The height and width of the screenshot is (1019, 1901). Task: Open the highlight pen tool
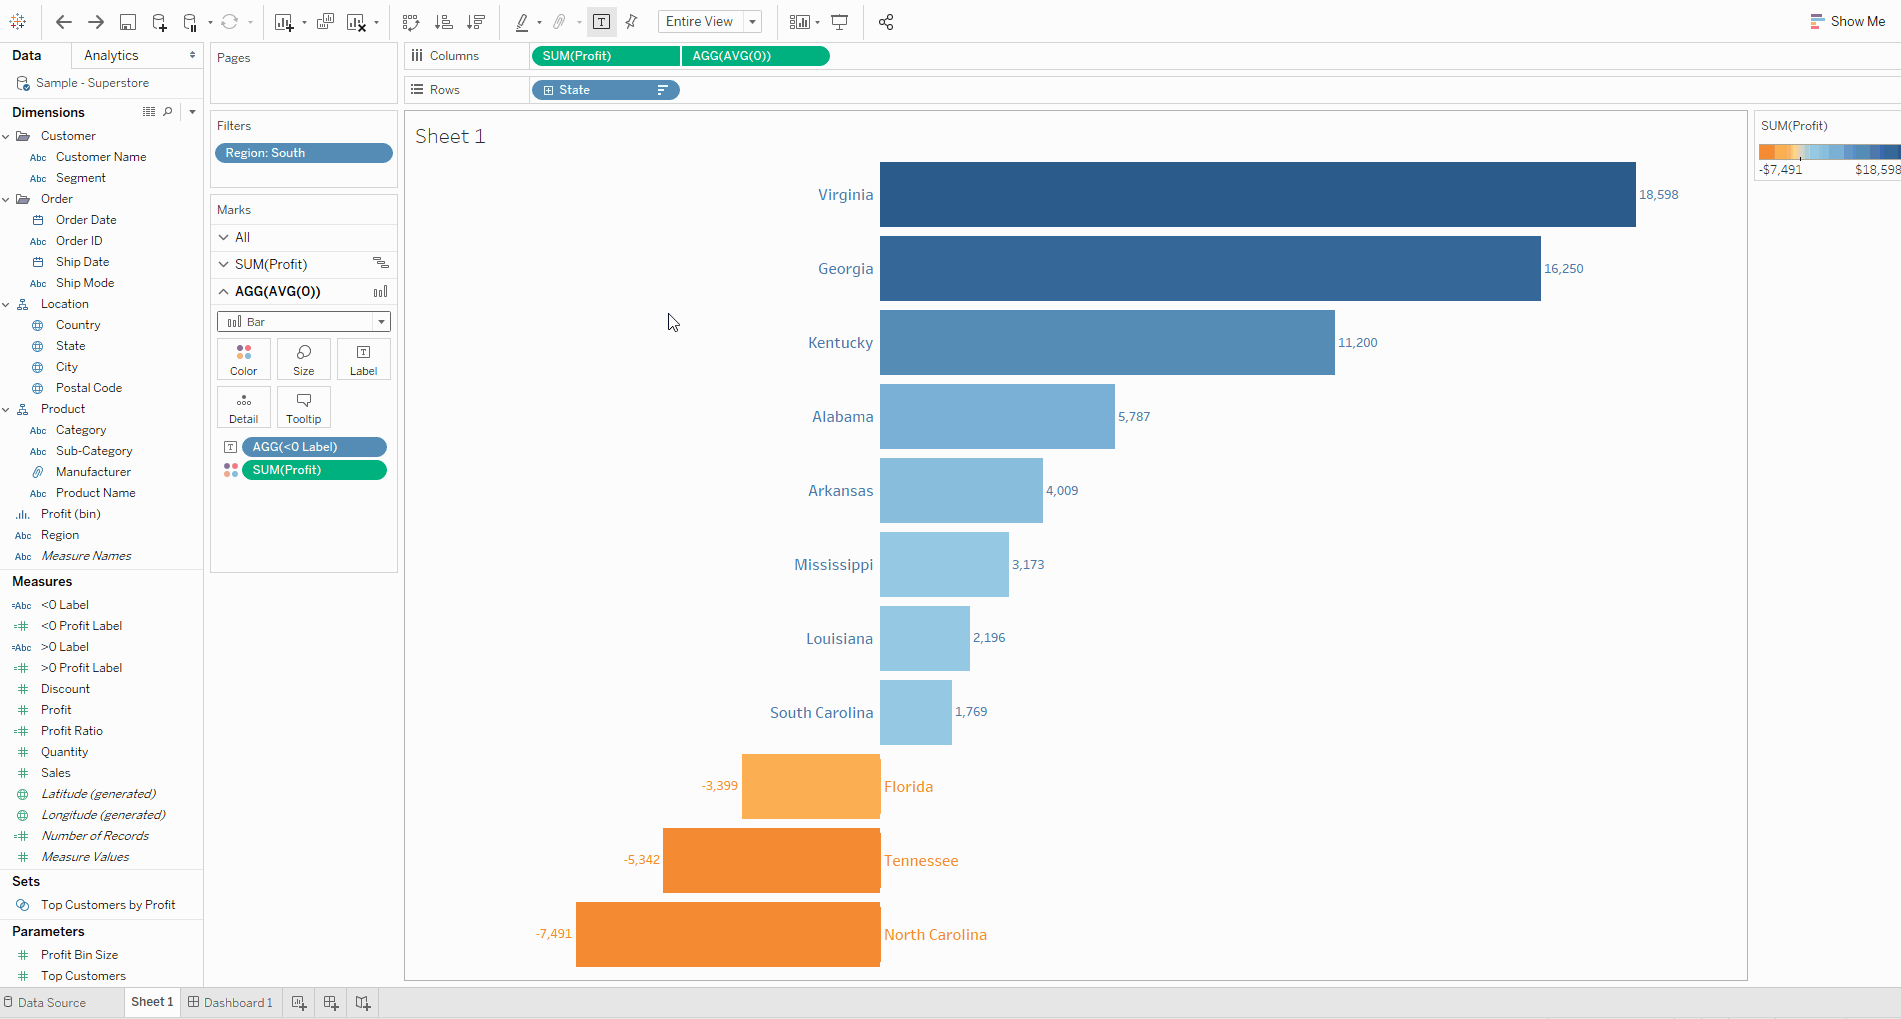522,21
